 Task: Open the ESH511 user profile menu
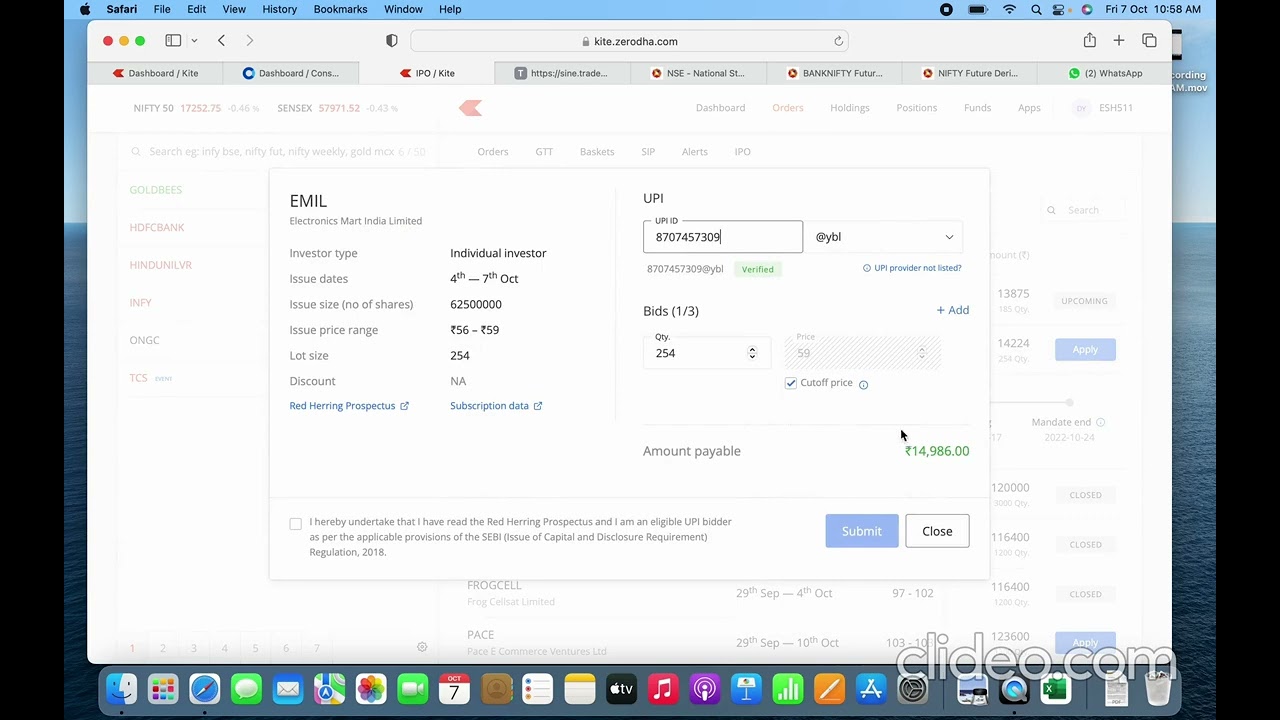click(1104, 108)
